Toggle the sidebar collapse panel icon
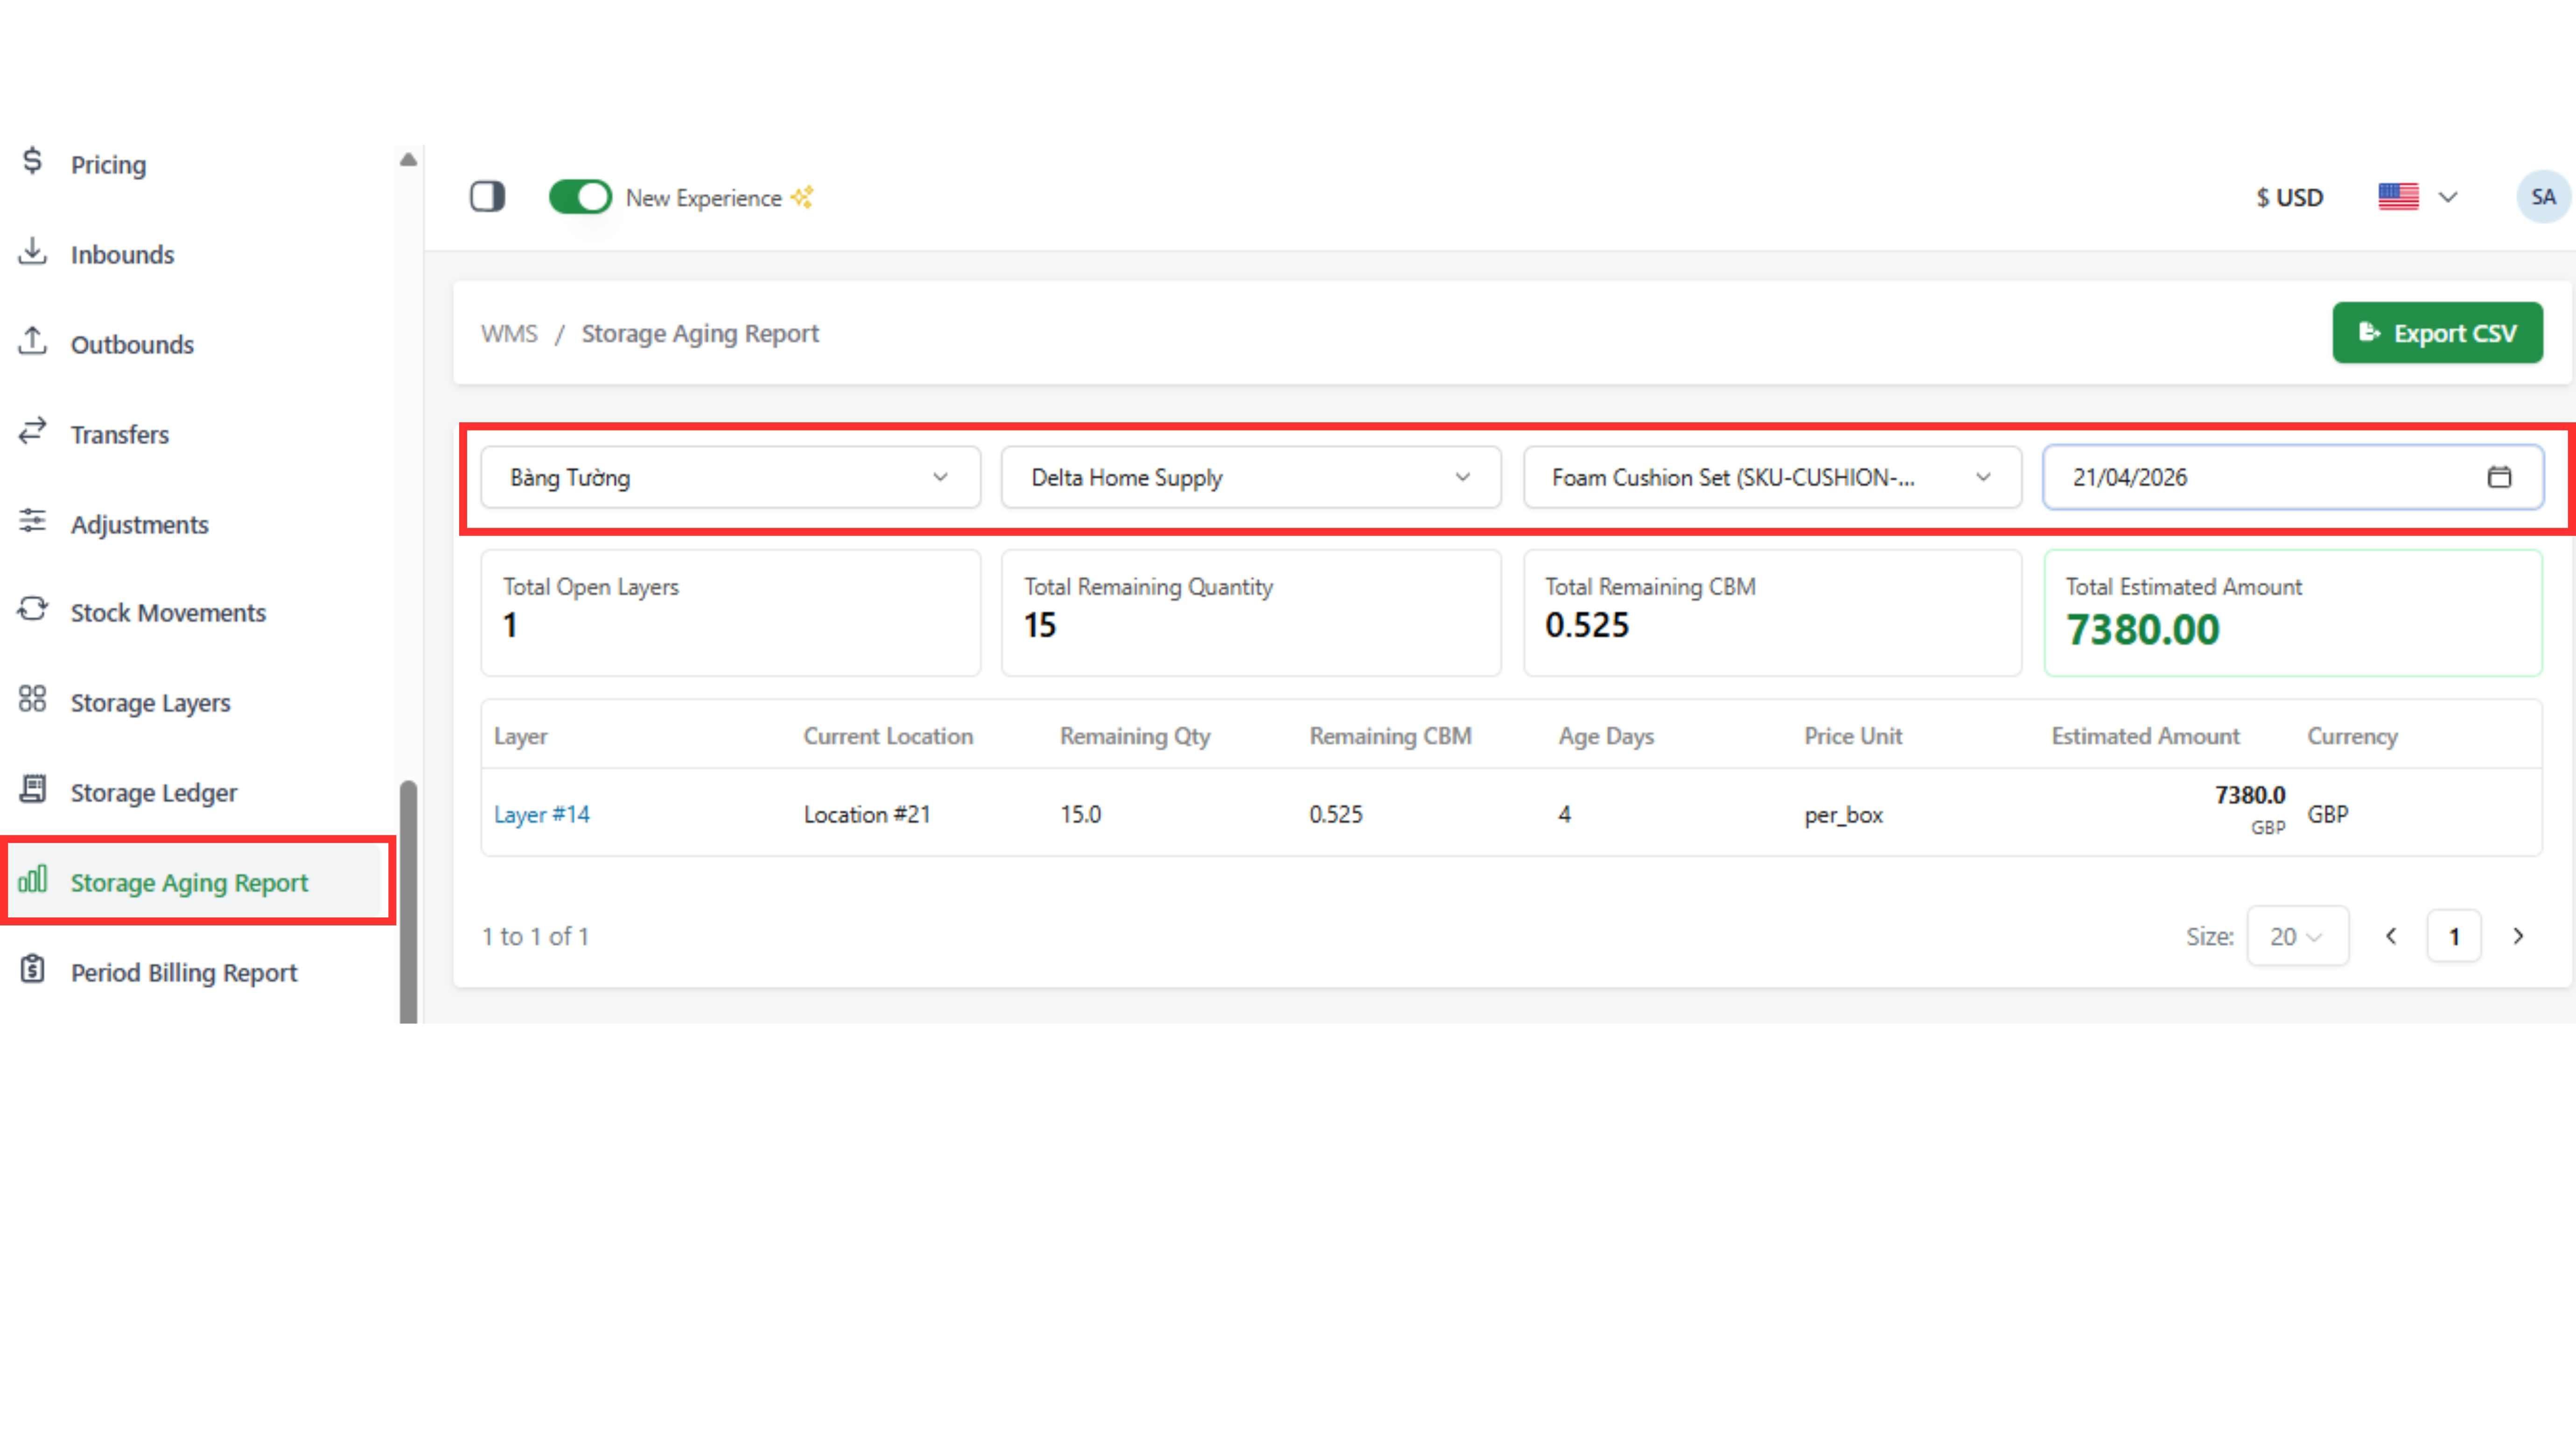2576x1449 pixels. click(487, 197)
